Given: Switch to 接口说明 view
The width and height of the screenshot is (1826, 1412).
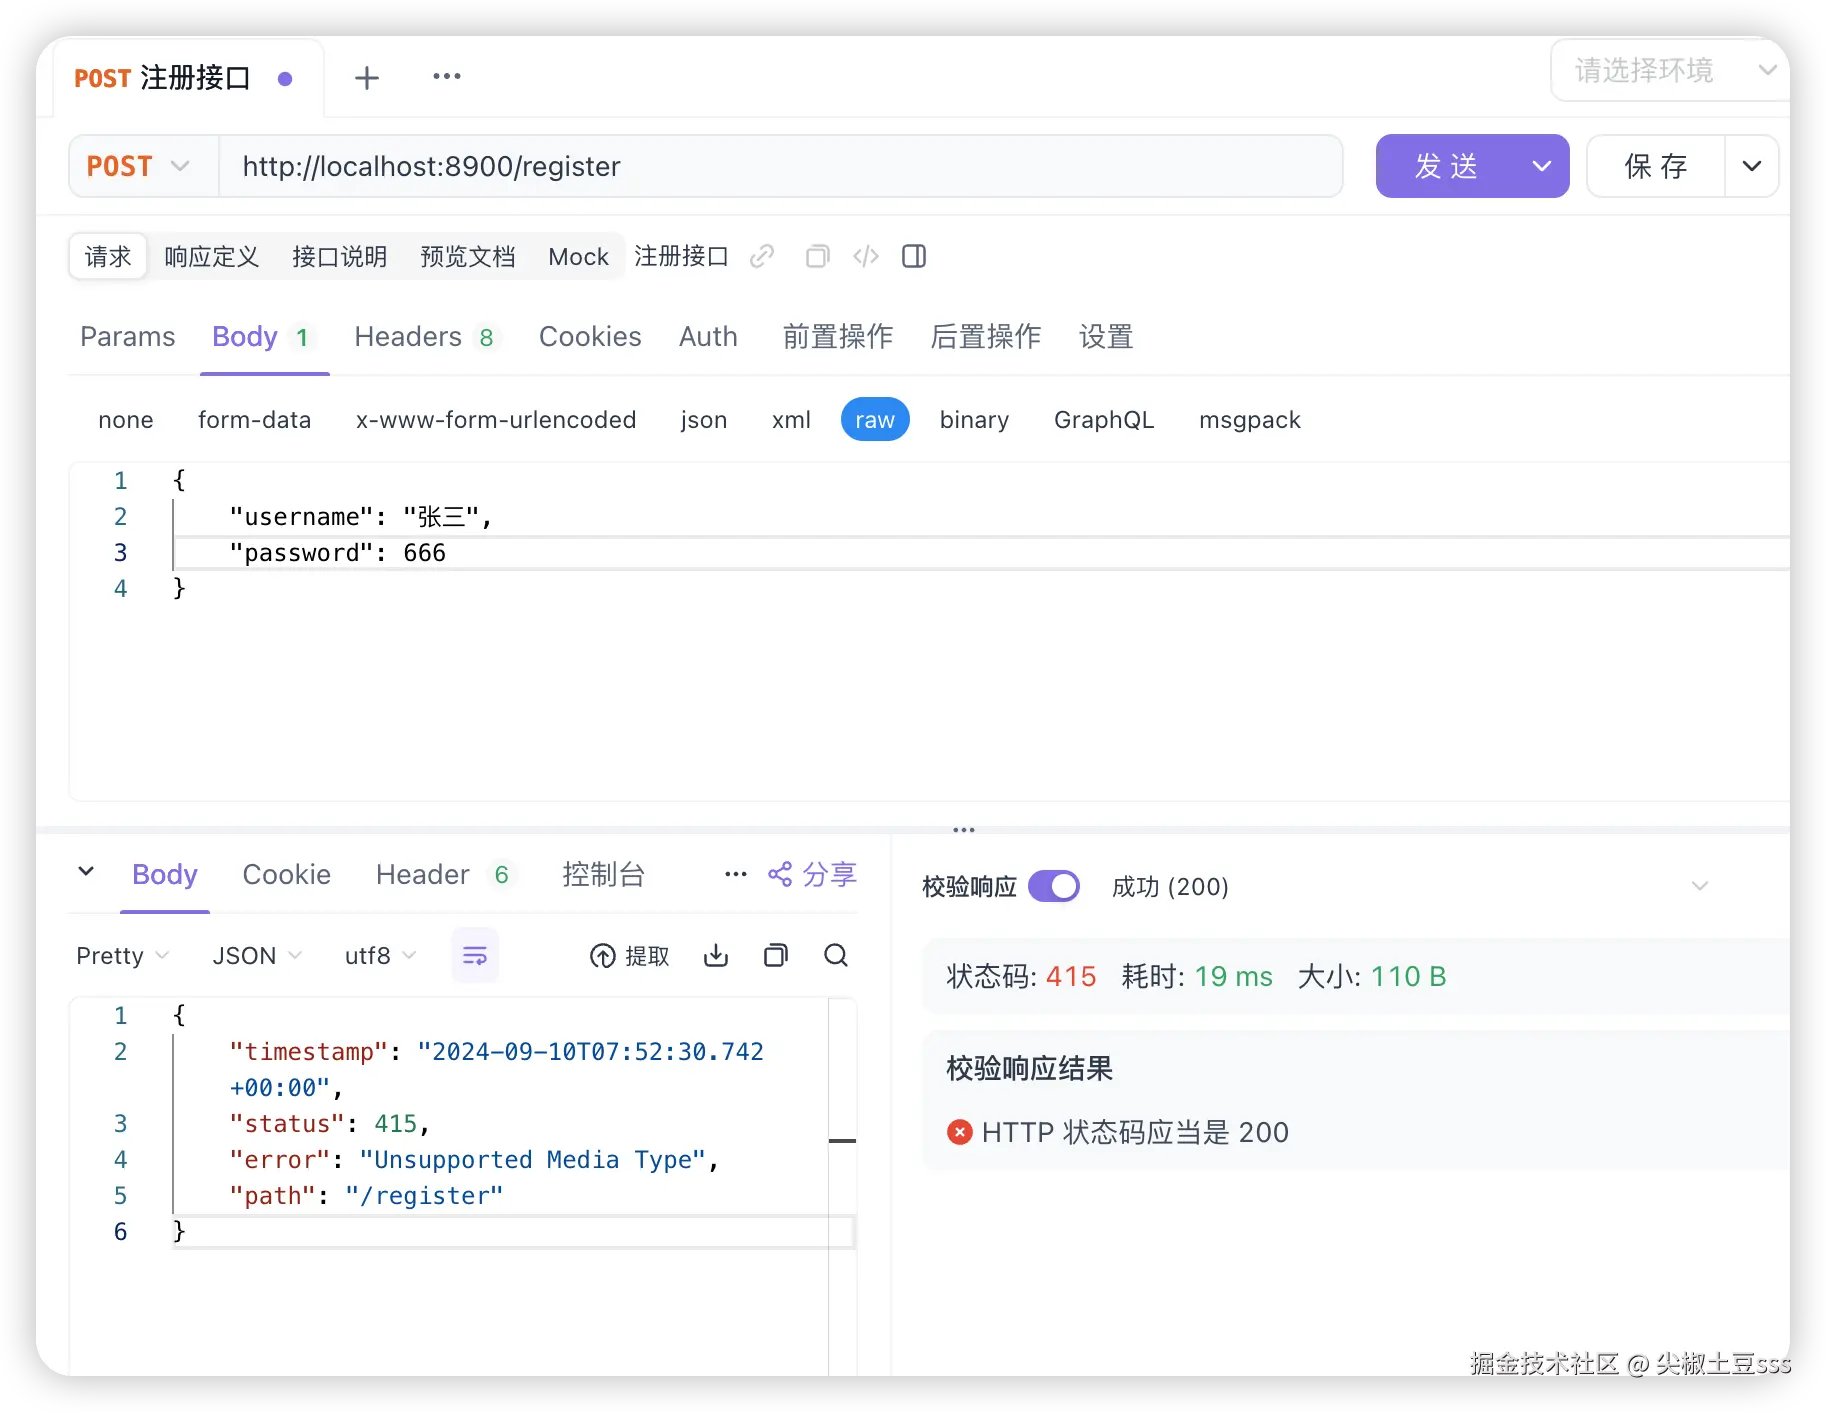Looking at the screenshot, I should pos(340,257).
